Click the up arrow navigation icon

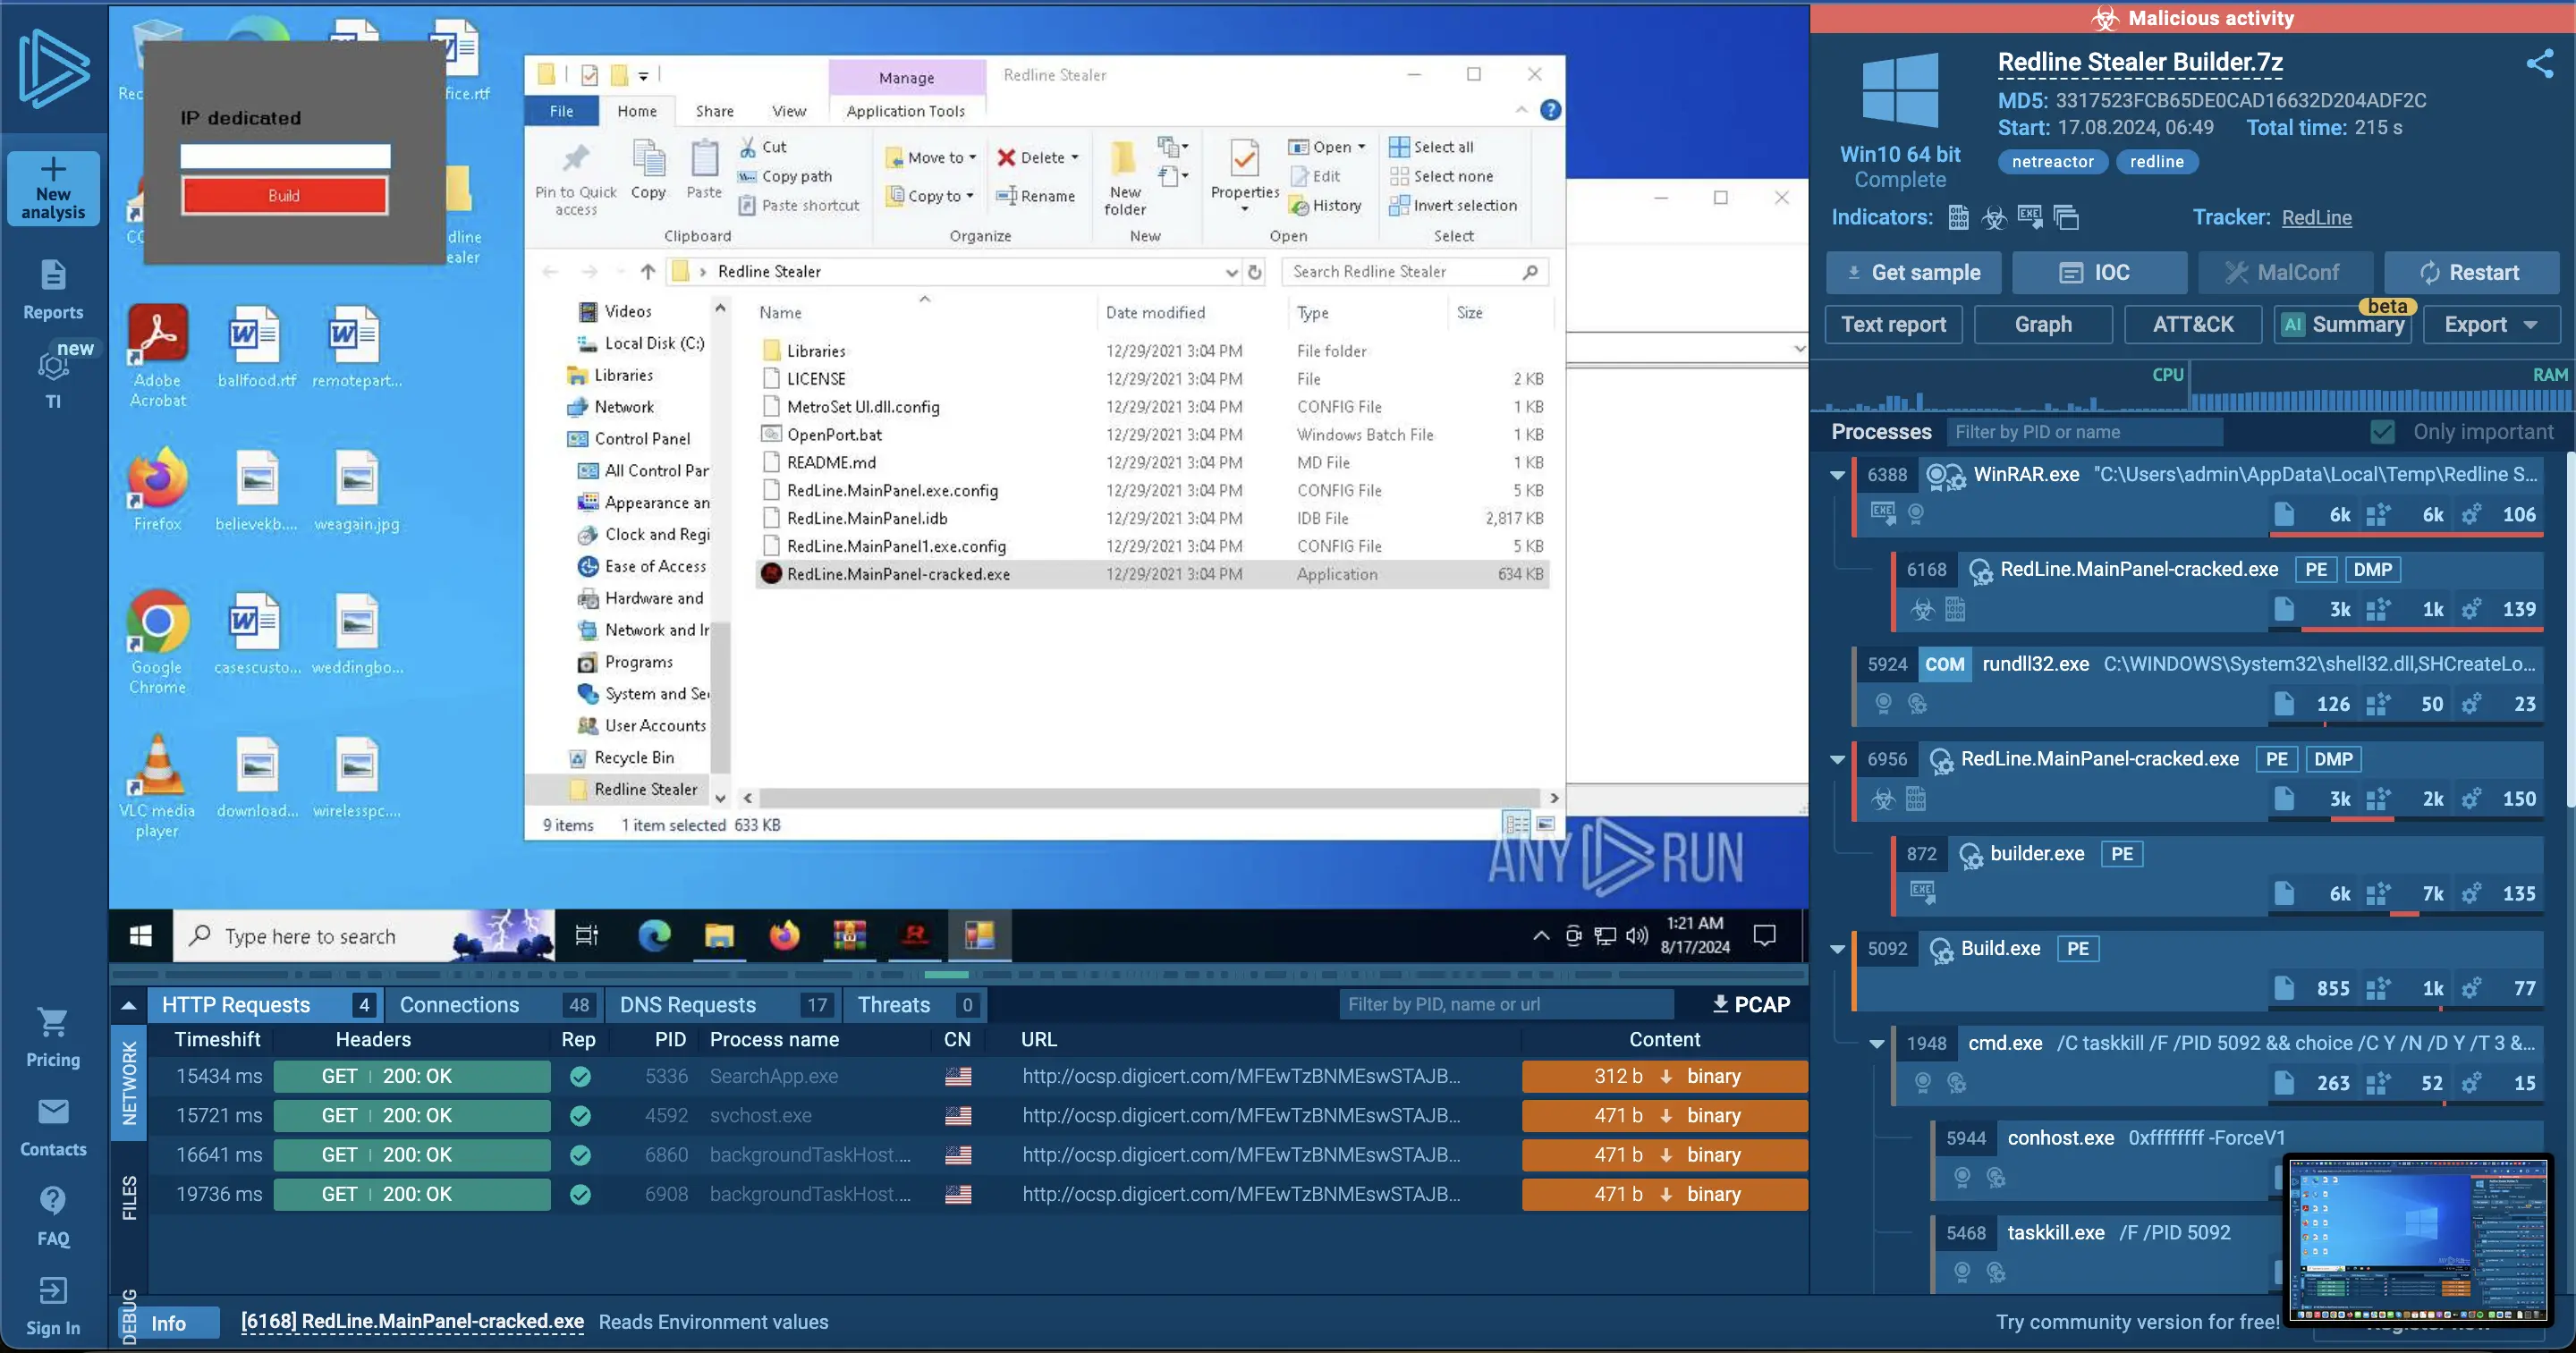648,271
